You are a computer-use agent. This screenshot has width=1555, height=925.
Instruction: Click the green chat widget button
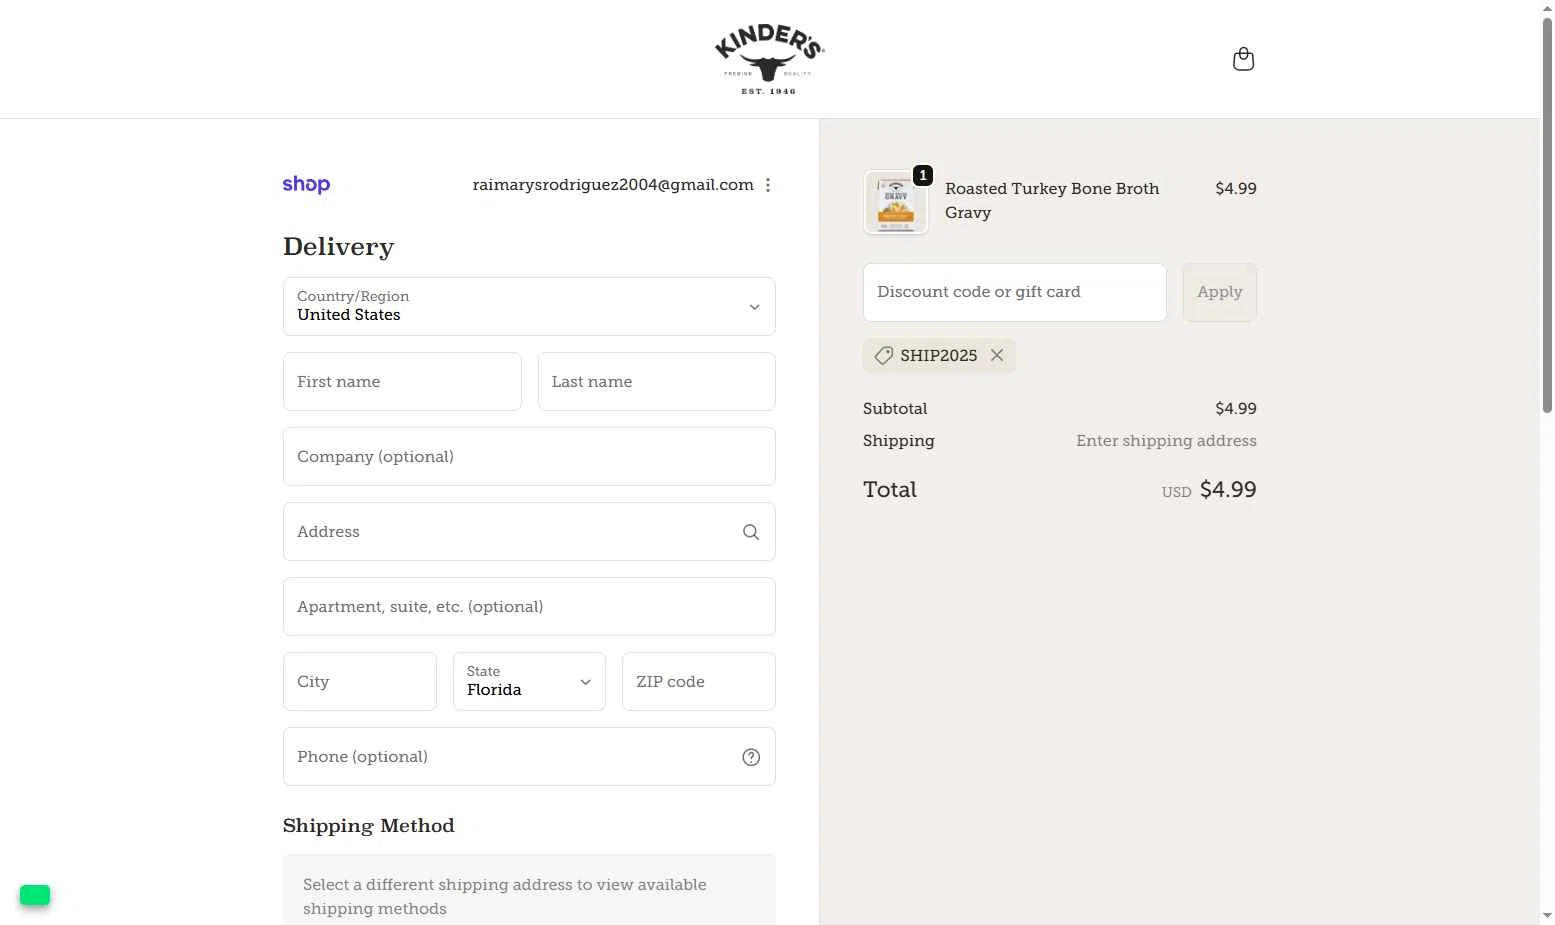(35, 895)
